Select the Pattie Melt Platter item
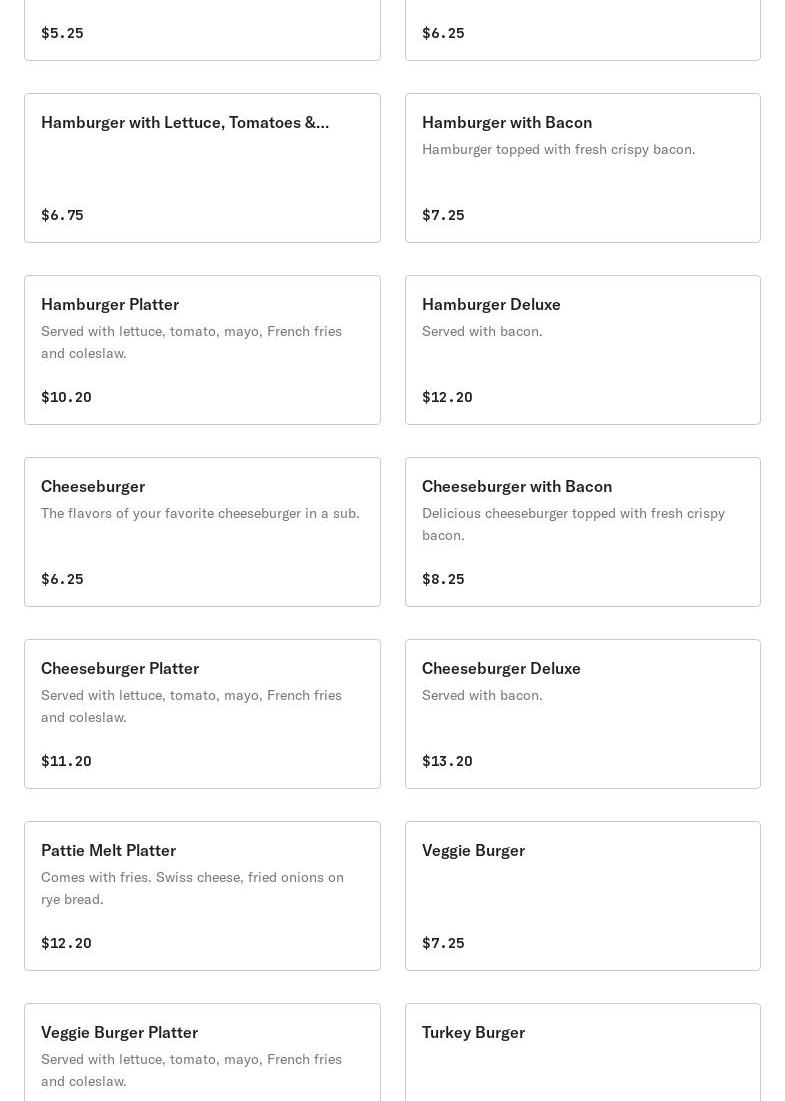 [x=202, y=896]
